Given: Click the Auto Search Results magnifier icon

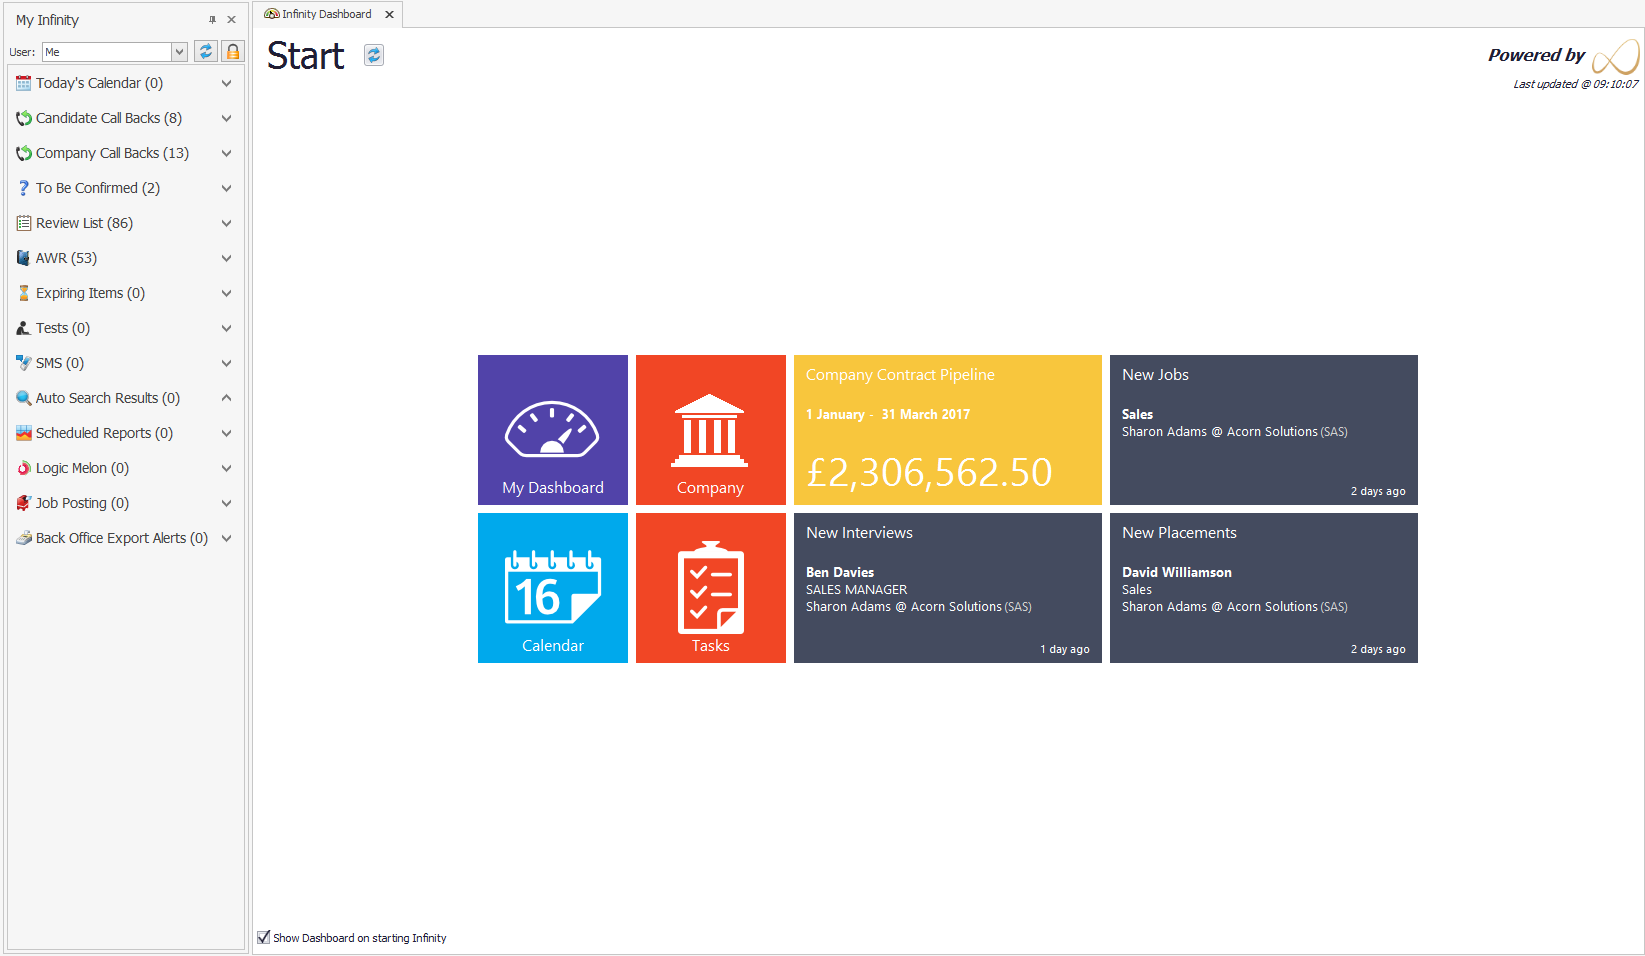Looking at the screenshot, I should point(24,398).
